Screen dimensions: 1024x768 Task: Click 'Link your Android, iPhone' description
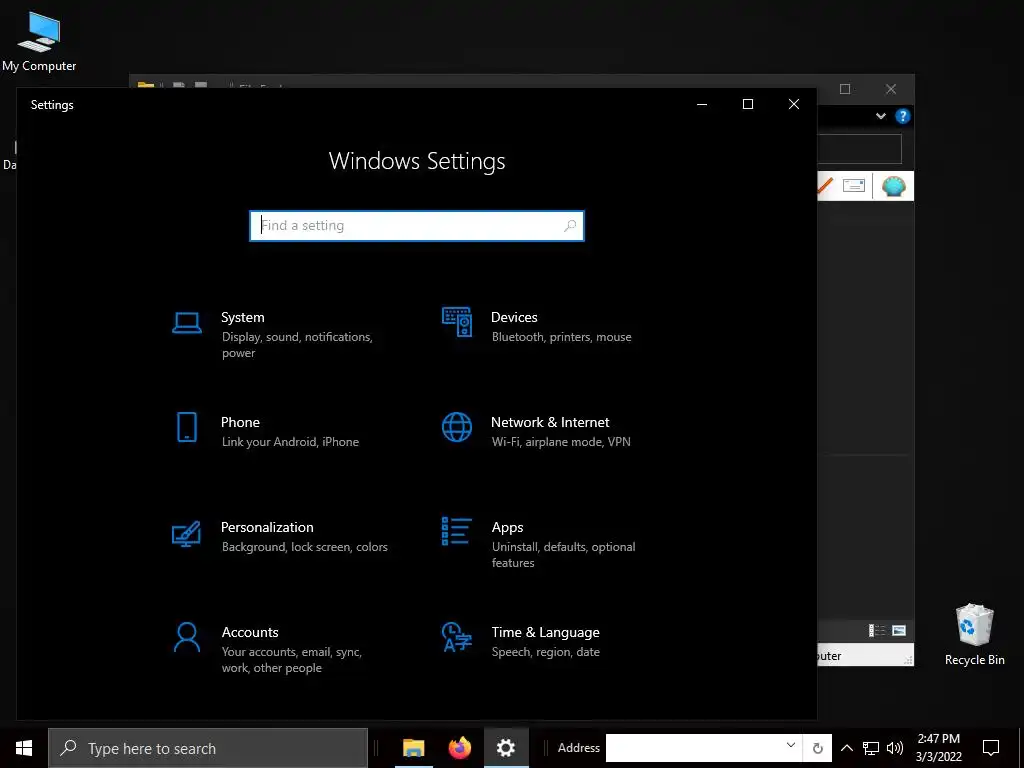pos(290,442)
